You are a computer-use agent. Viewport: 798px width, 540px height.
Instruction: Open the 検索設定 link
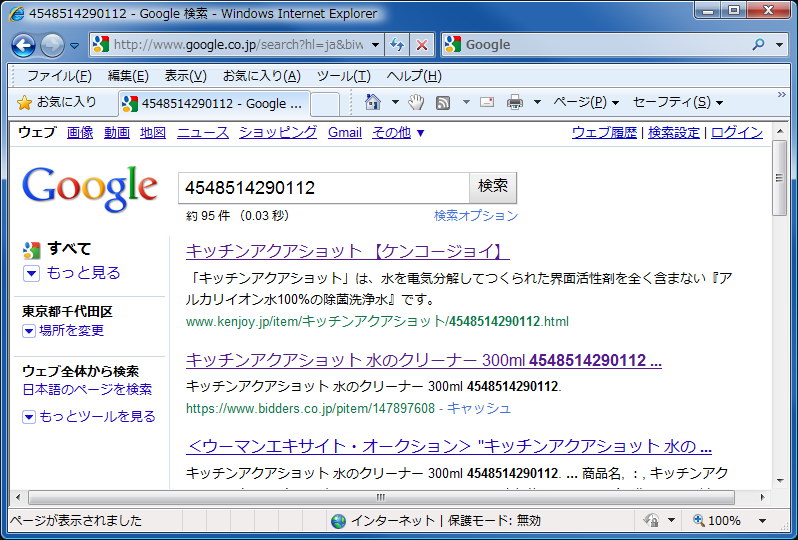pos(674,133)
